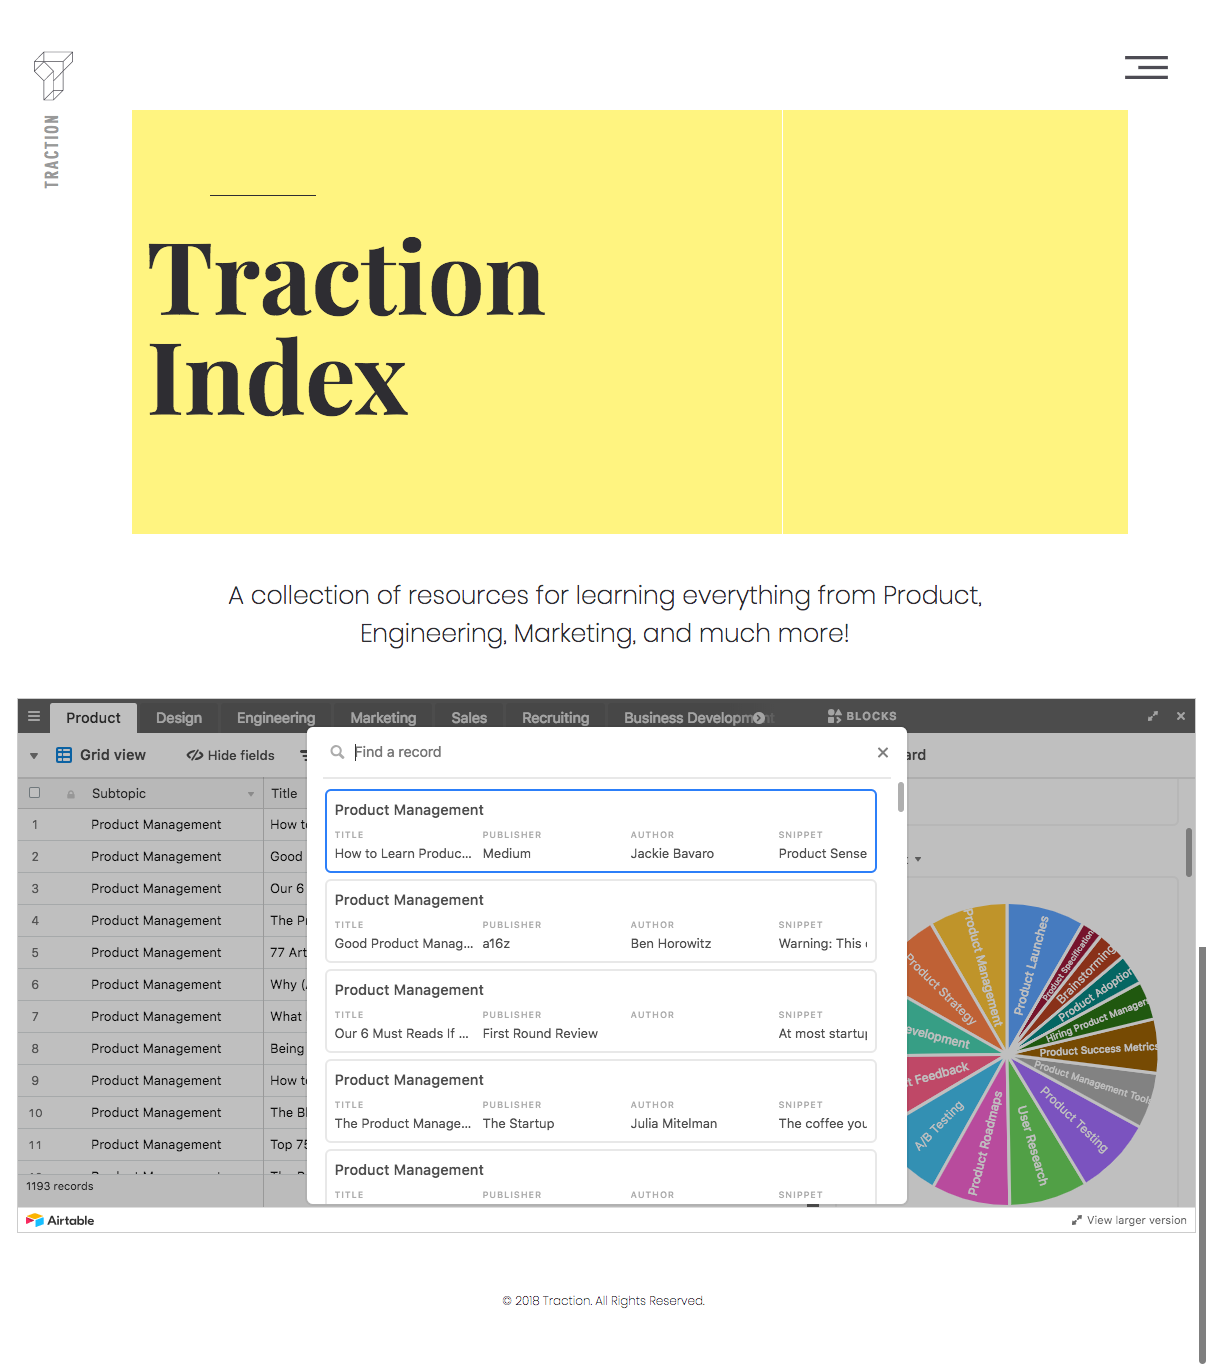
Task: Click the View larger version link
Action: point(1129,1220)
